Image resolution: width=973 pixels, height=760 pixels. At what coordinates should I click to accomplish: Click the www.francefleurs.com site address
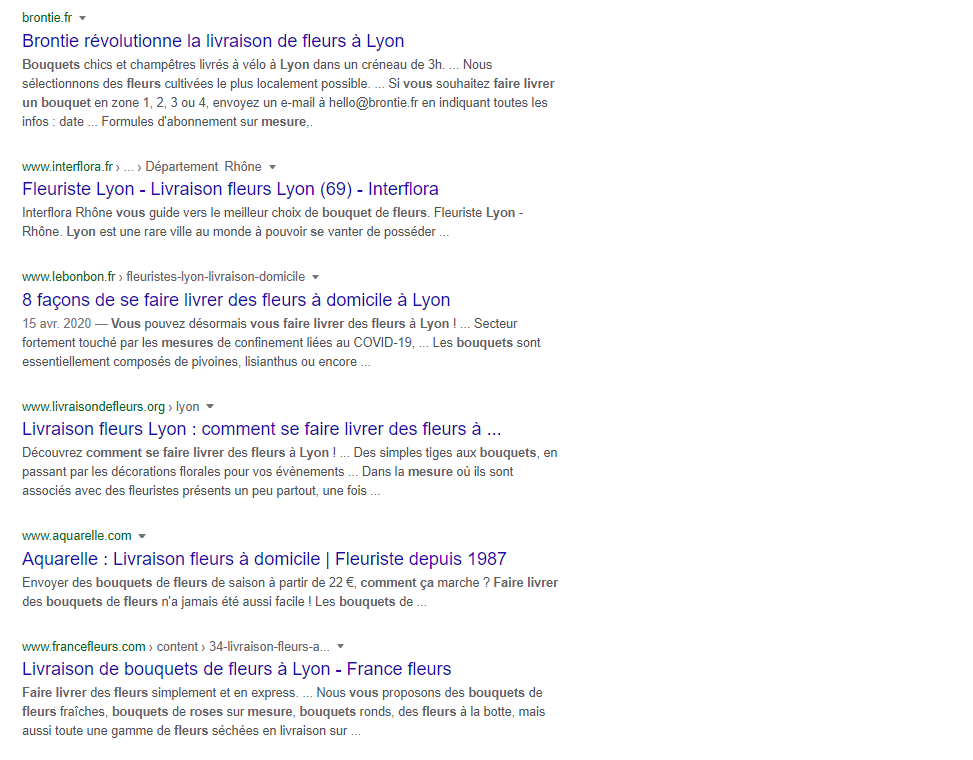point(84,646)
